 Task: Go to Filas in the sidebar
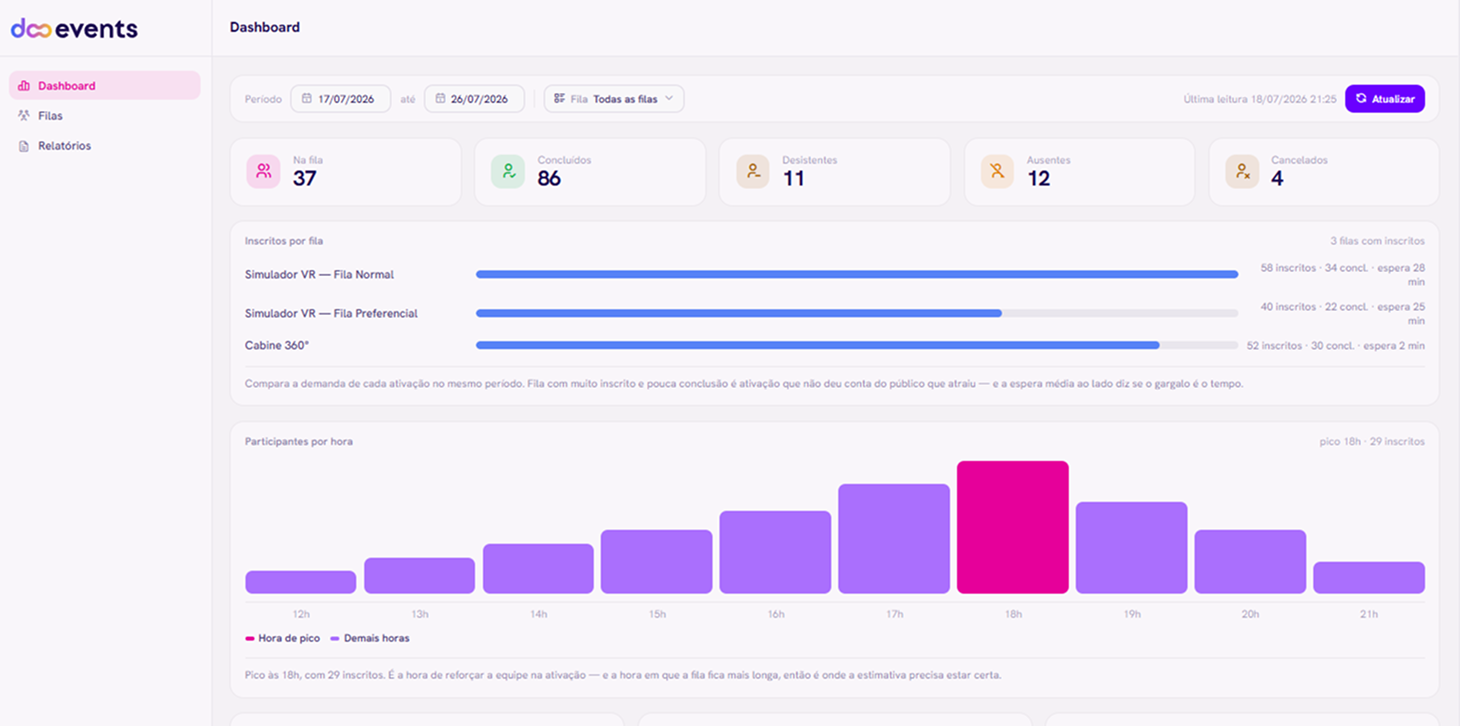(x=105, y=116)
